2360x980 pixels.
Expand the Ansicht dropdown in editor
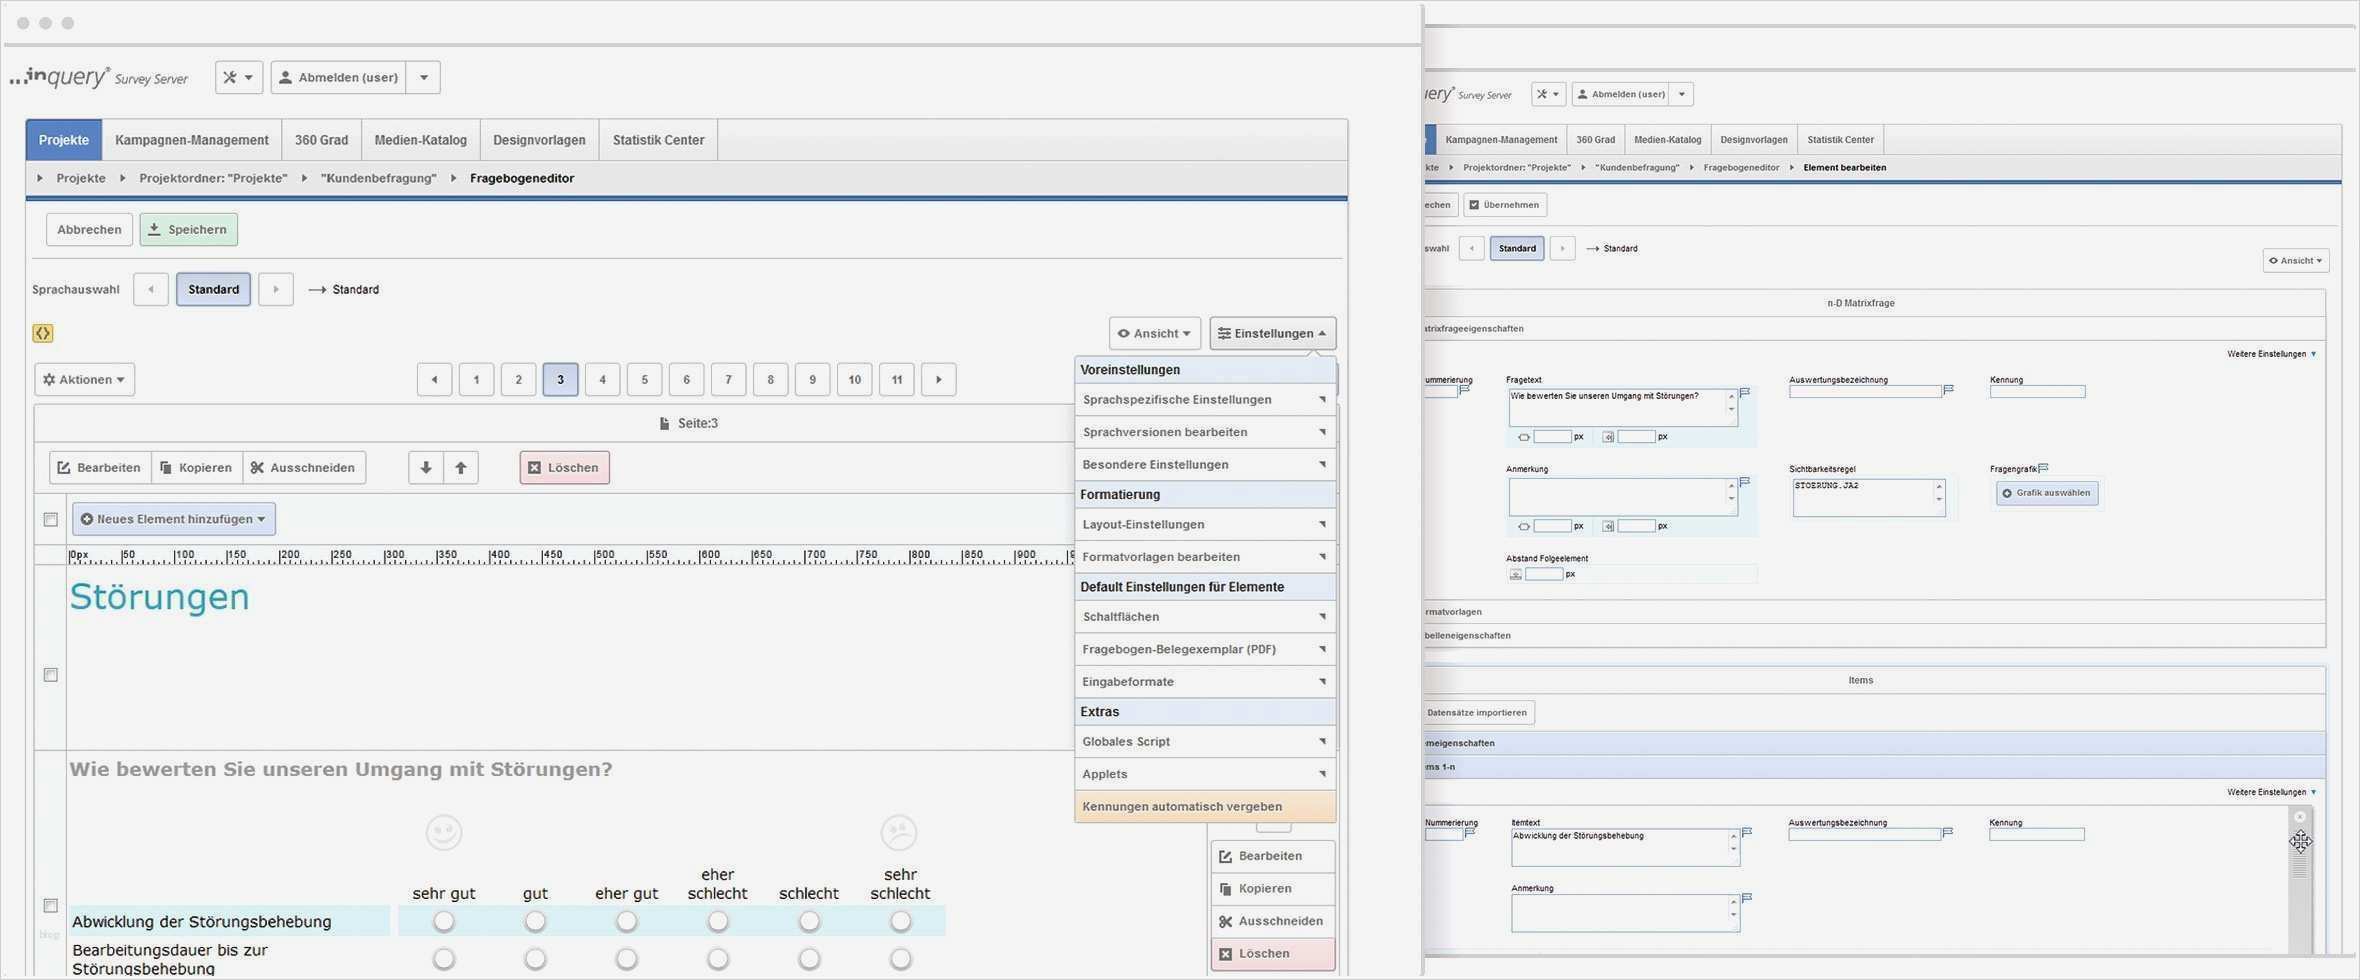1154,333
